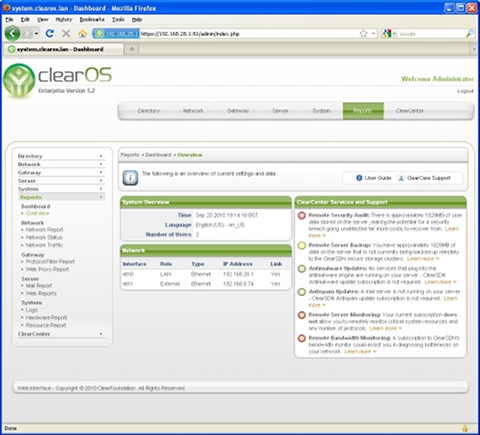Click the Firefox forward arrow button
The width and height of the screenshot is (480, 435).
click(x=27, y=34)
